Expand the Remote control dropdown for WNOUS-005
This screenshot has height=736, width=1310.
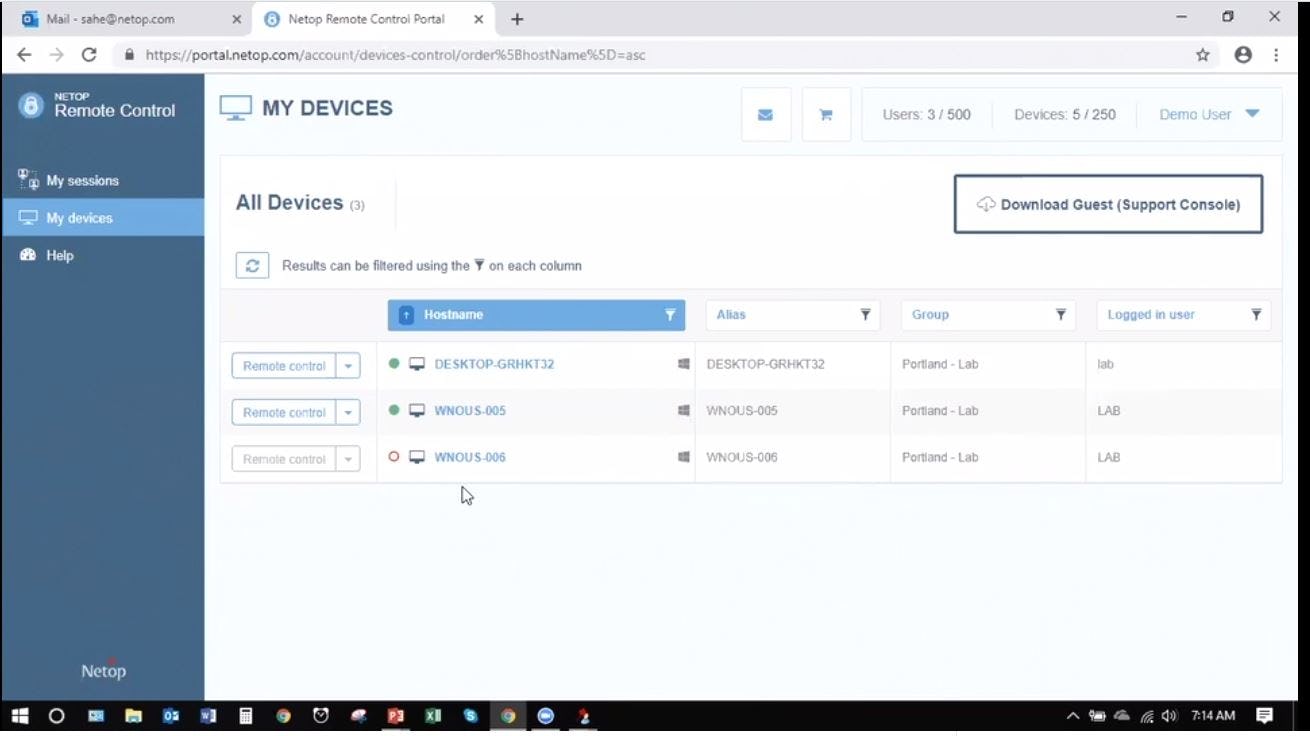[348, 412]
